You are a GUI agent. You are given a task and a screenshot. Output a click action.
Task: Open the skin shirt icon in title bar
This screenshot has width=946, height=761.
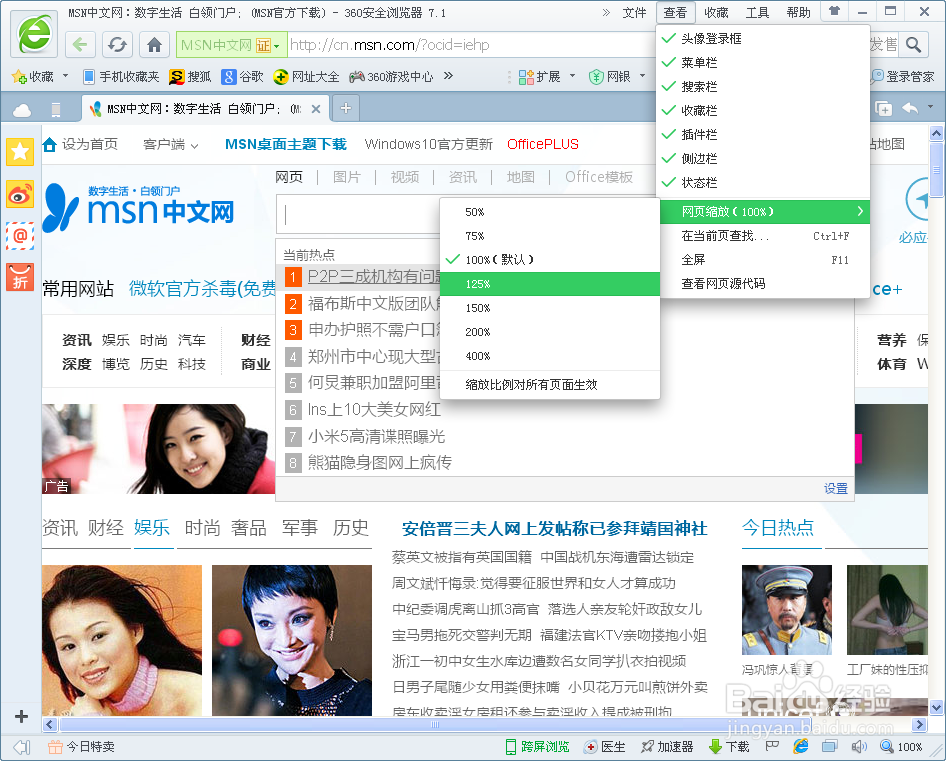tap(834, 11)
